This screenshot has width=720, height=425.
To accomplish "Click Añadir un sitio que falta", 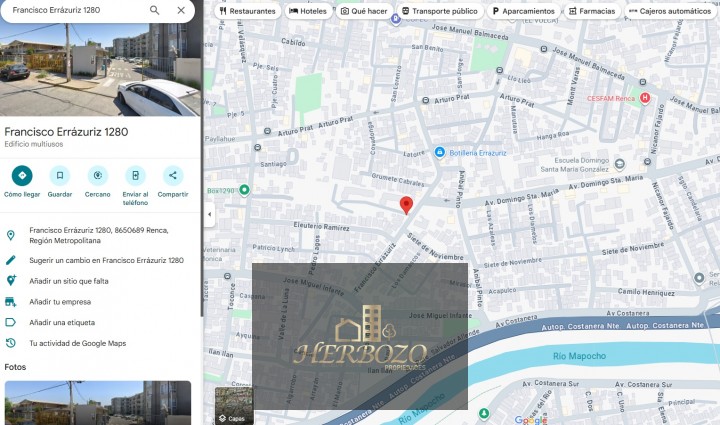I will (x=69, y=281).
